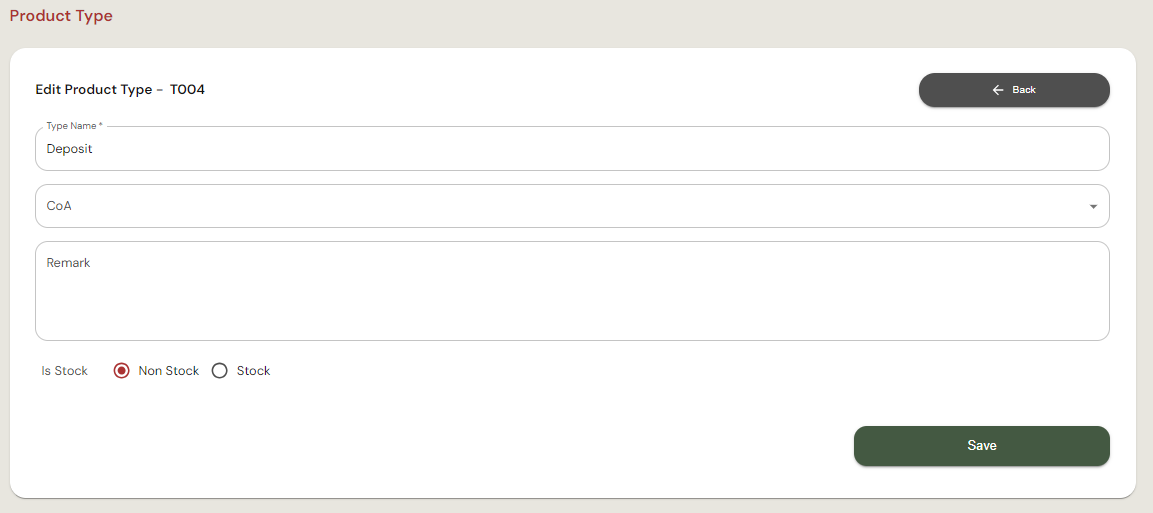Click the Type Name floating label

point(74,126)
